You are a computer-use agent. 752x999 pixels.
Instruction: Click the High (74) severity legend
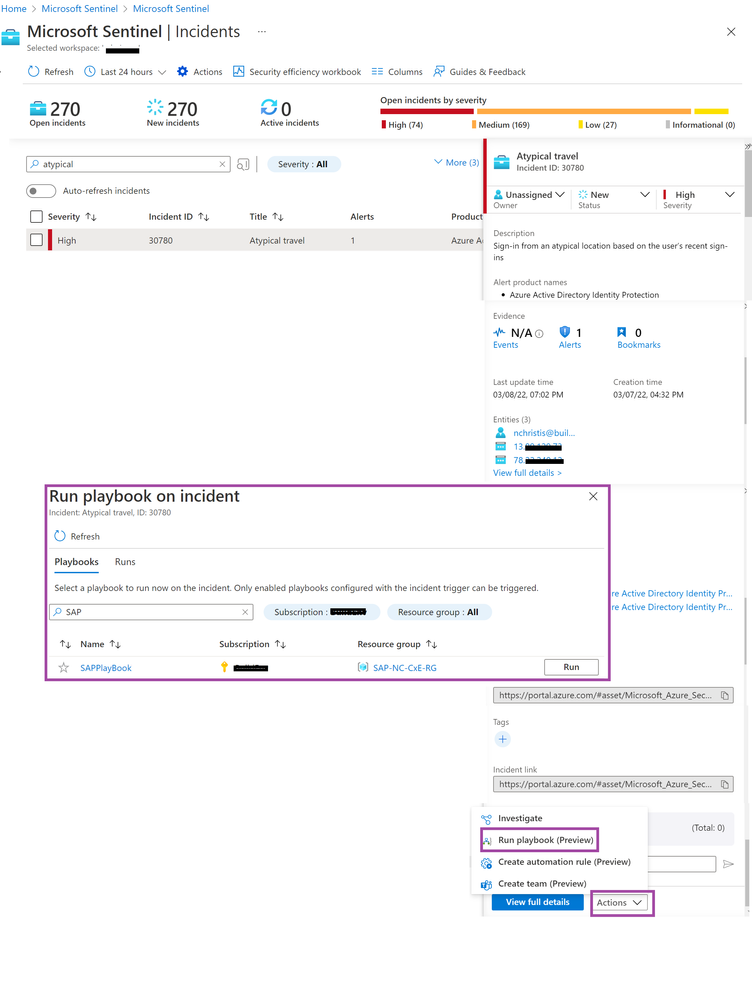402,125
